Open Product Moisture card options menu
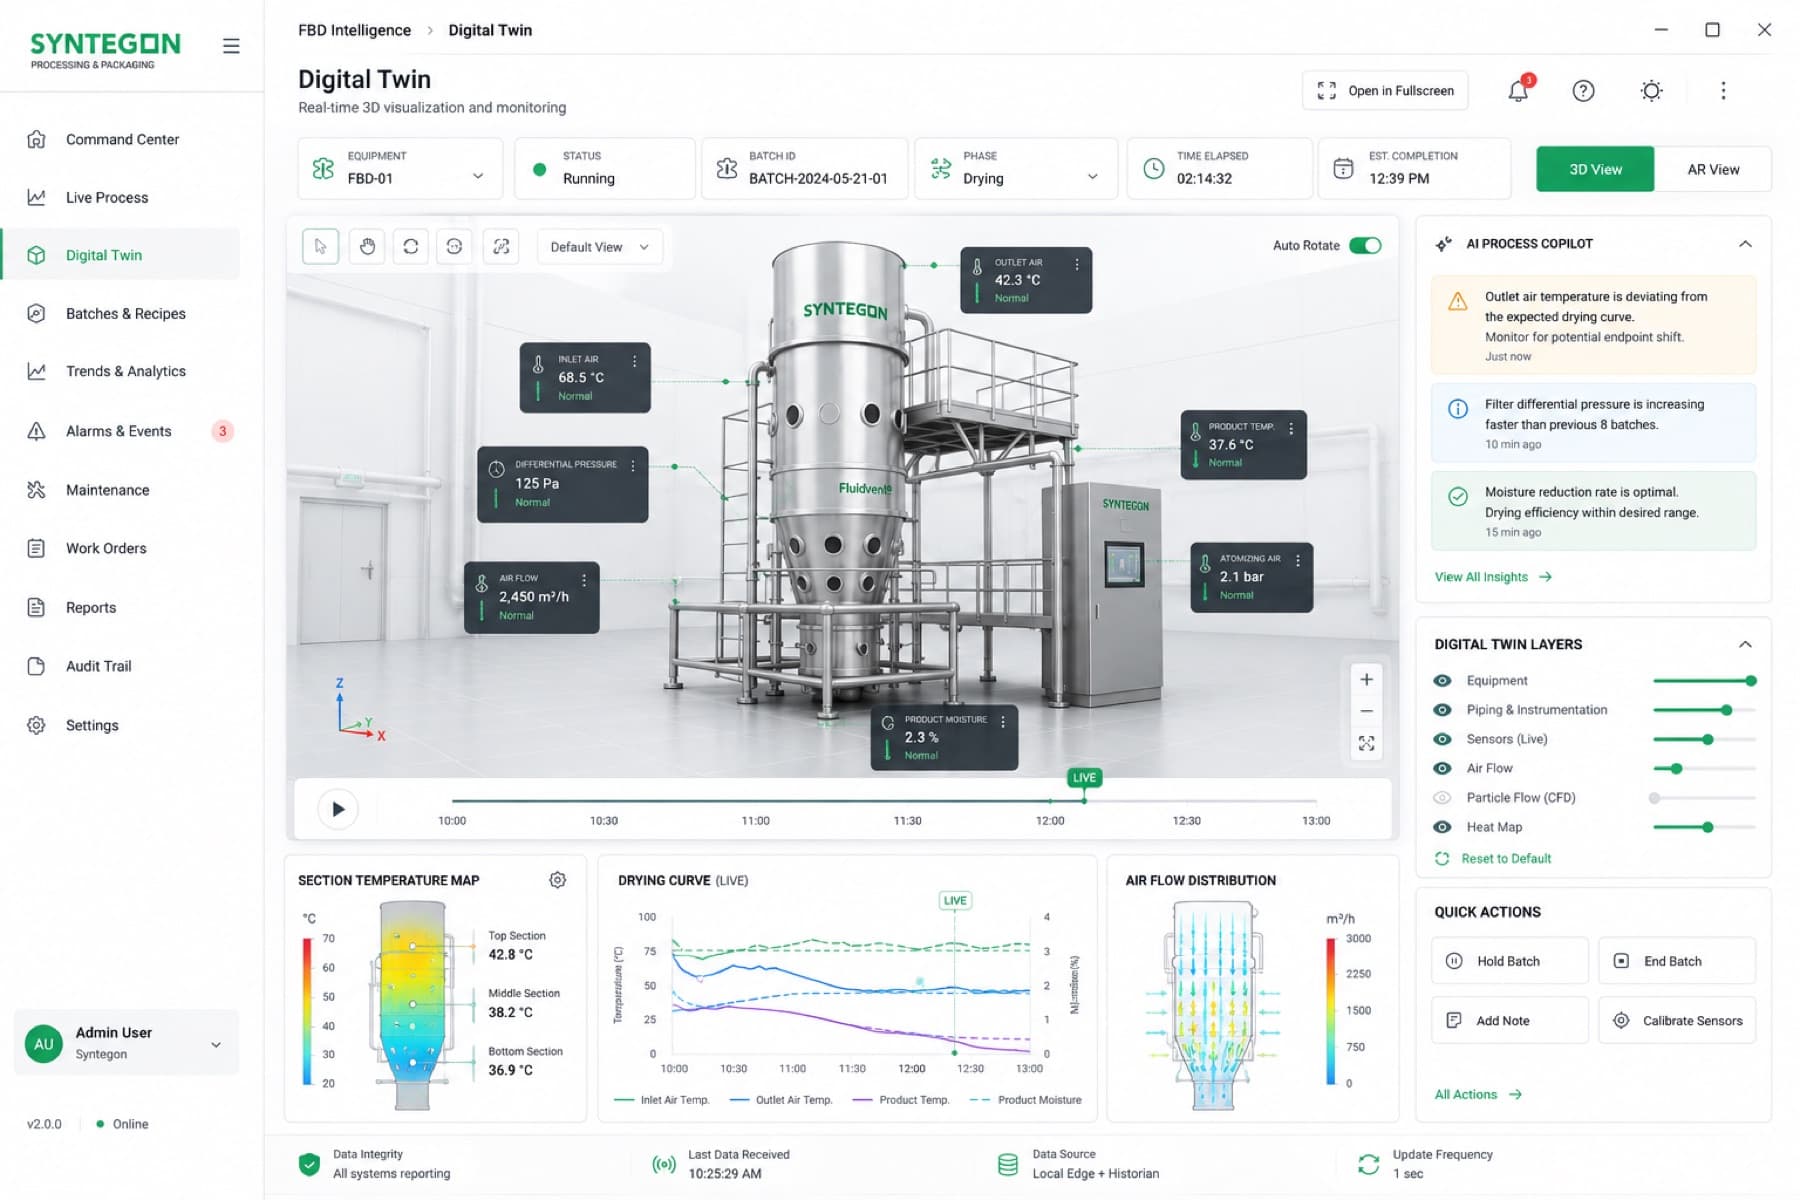Screen dimensions: 1800x1200 [1003, 722]
